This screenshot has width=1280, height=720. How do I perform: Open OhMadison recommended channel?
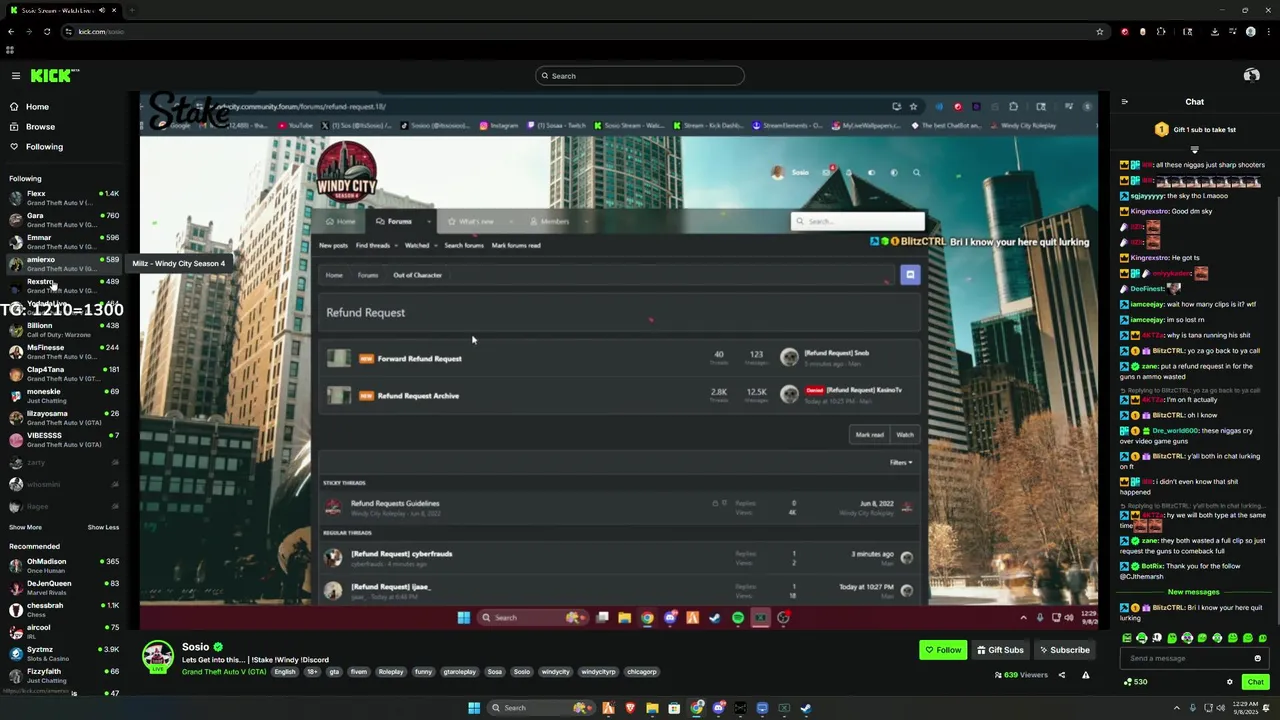pyautogui.click(x=64, y=566)
